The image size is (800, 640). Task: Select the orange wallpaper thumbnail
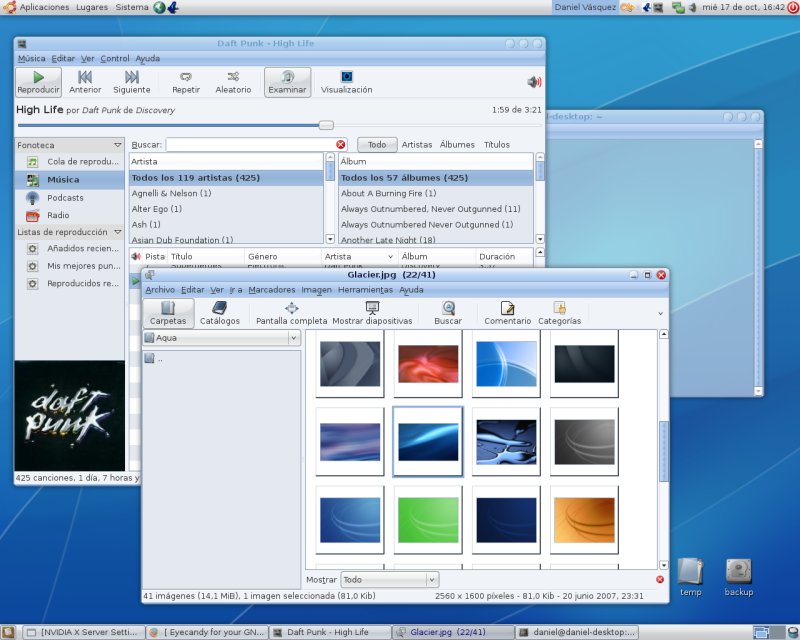pyautogui.click(x=584, y=520)
